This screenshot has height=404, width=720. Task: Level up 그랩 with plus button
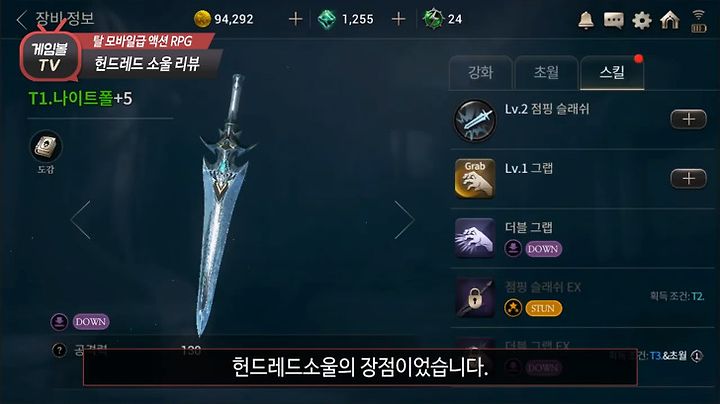point(688,178)
